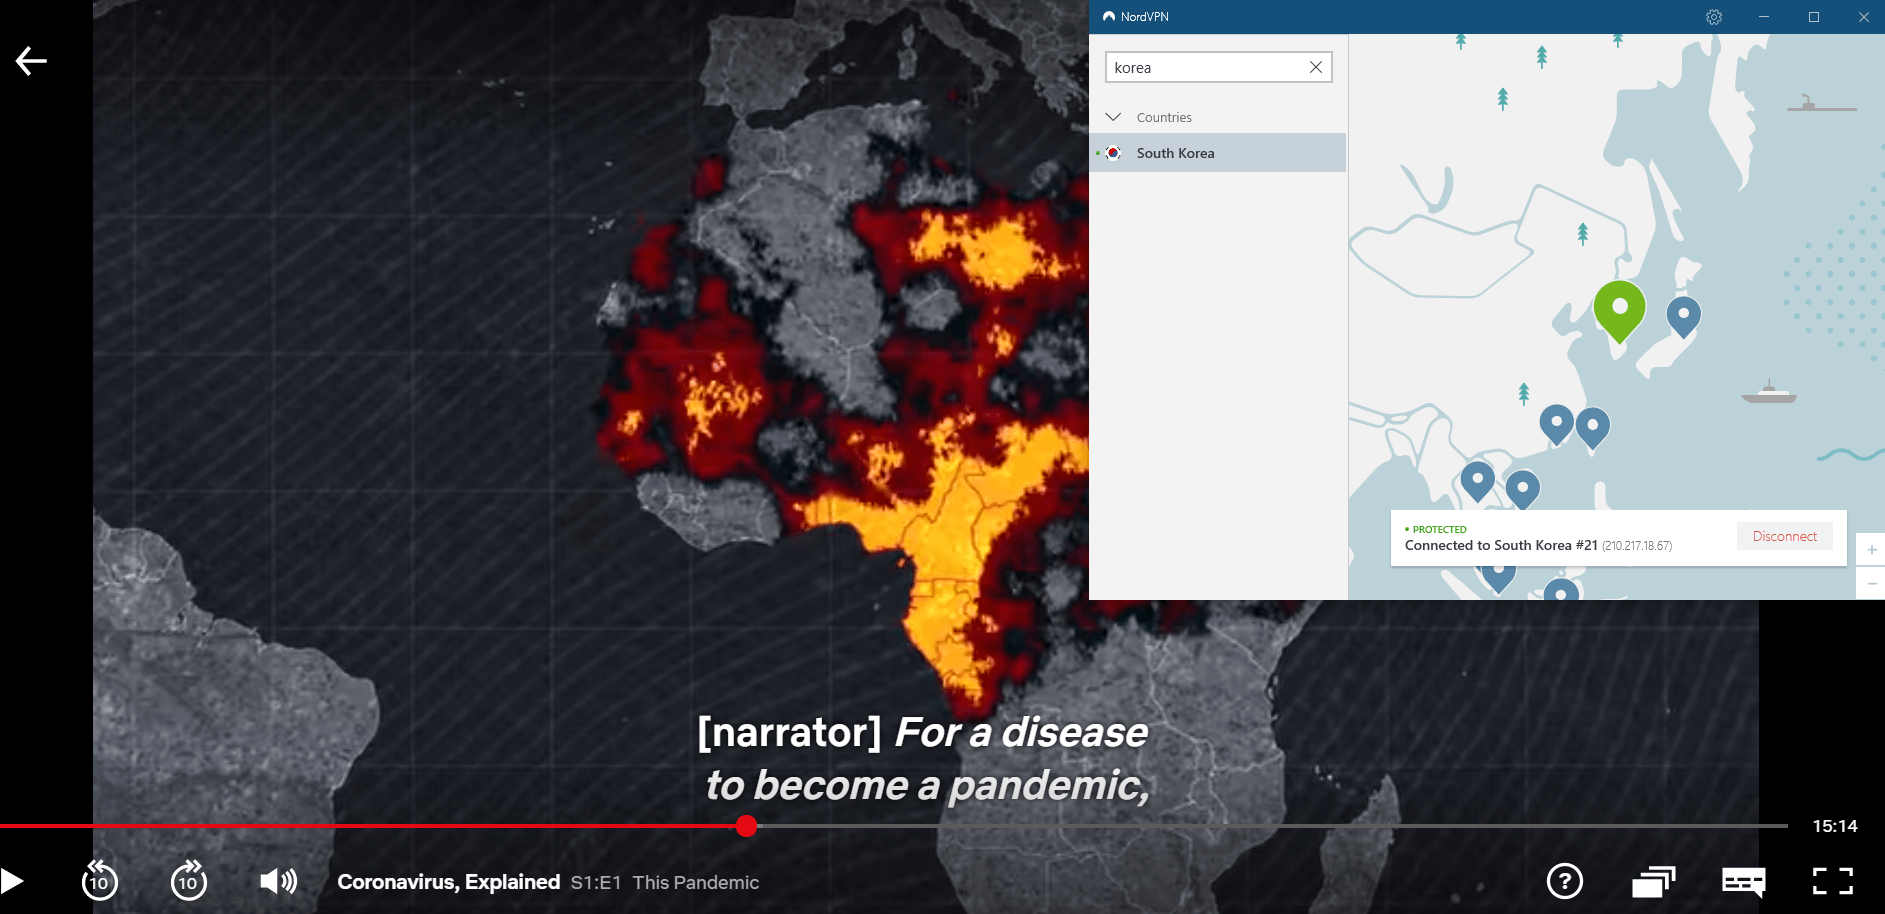Viewport: 1885px width, 914px height.
Task: Select South Korea in the country list
Action: tap(1217, 153)
